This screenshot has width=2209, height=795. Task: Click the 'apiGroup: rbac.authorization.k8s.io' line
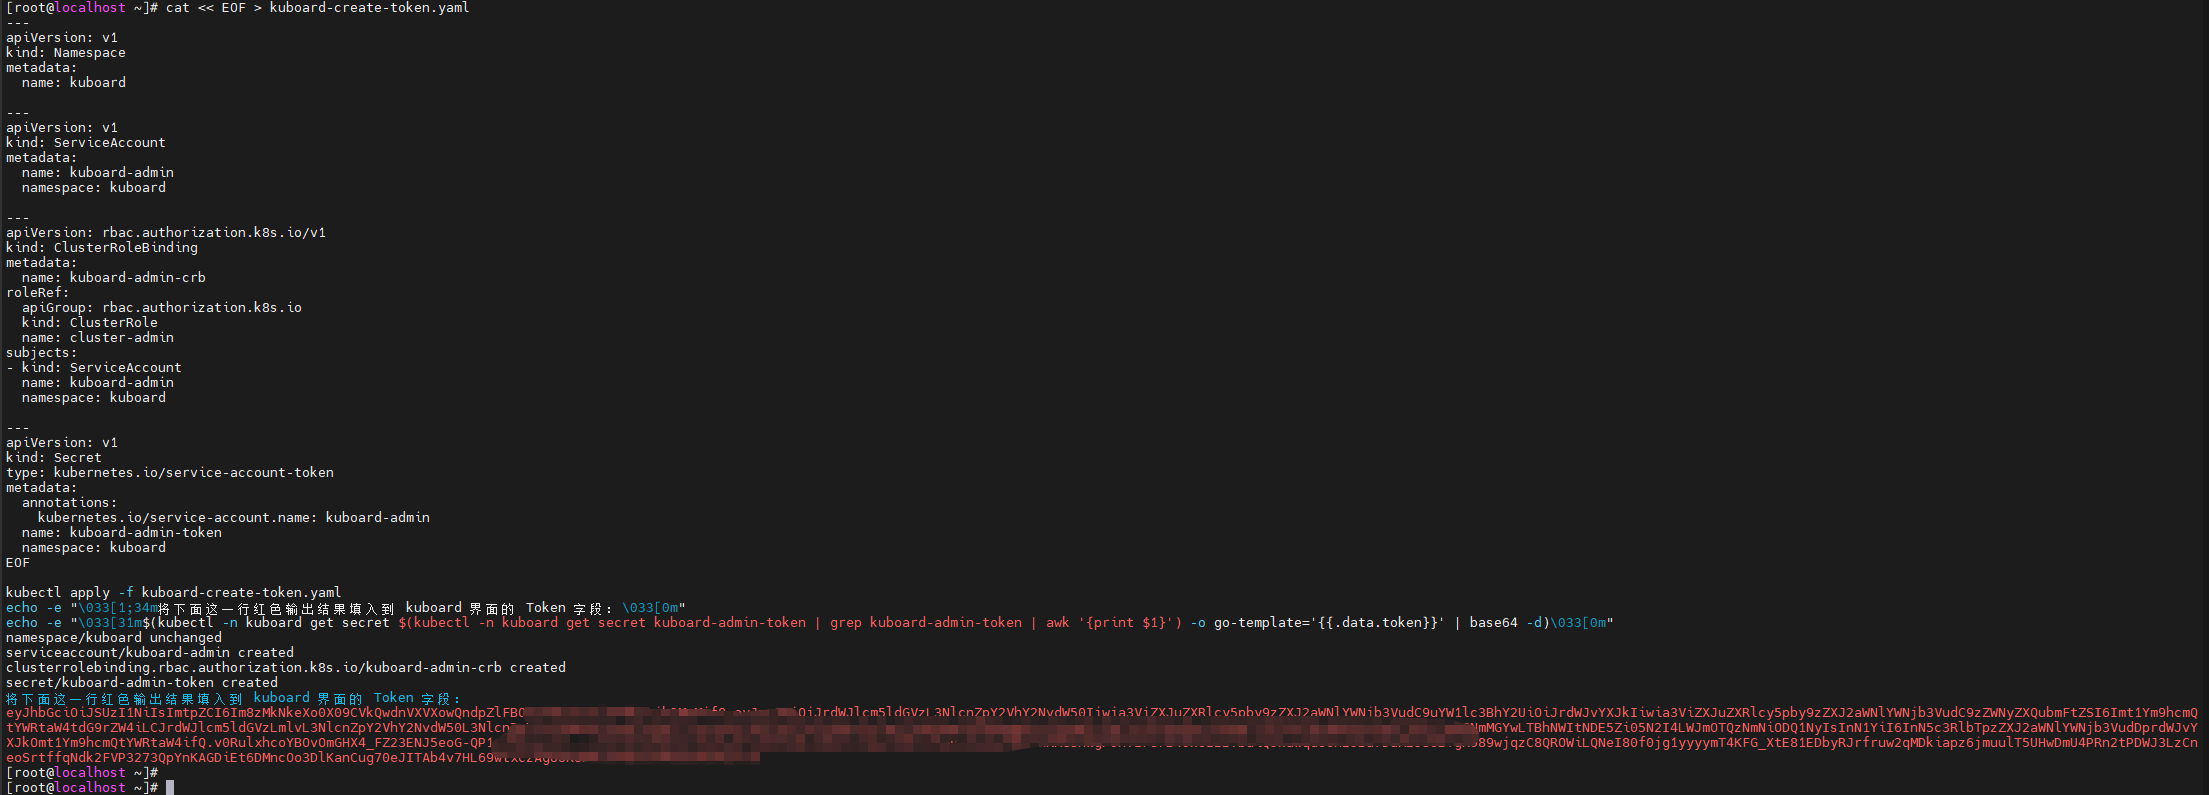[161, 308]
